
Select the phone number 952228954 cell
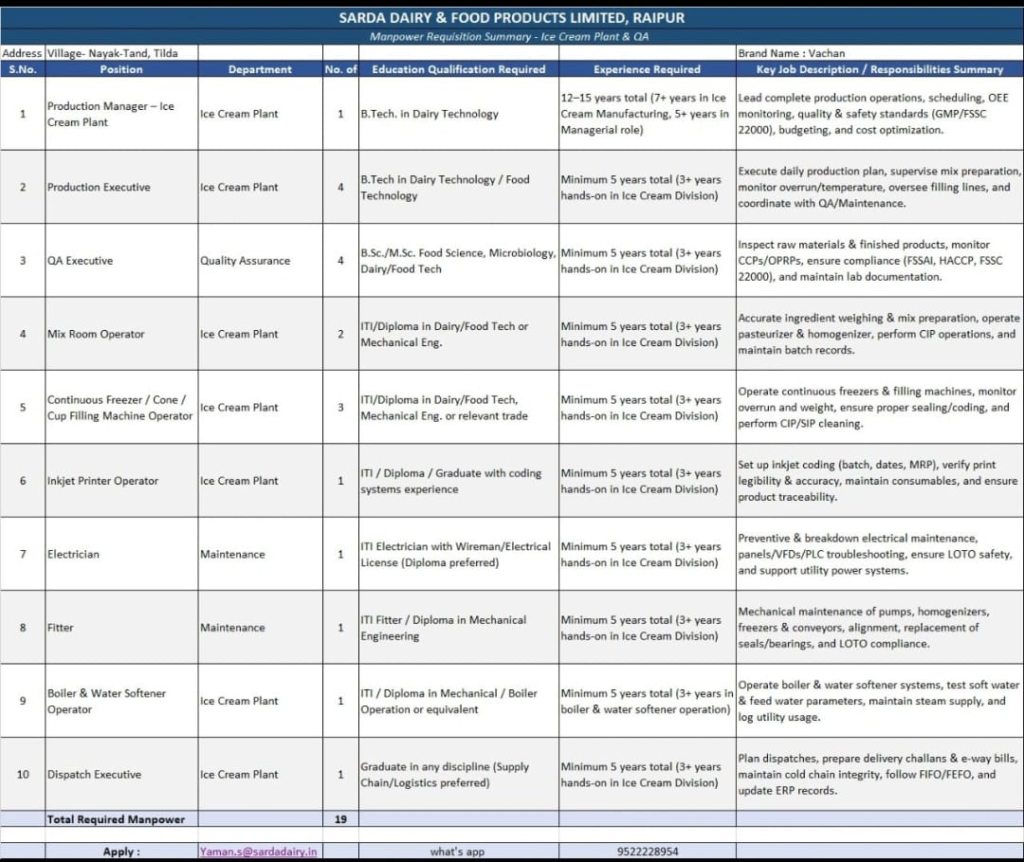(x=647, y=852)
